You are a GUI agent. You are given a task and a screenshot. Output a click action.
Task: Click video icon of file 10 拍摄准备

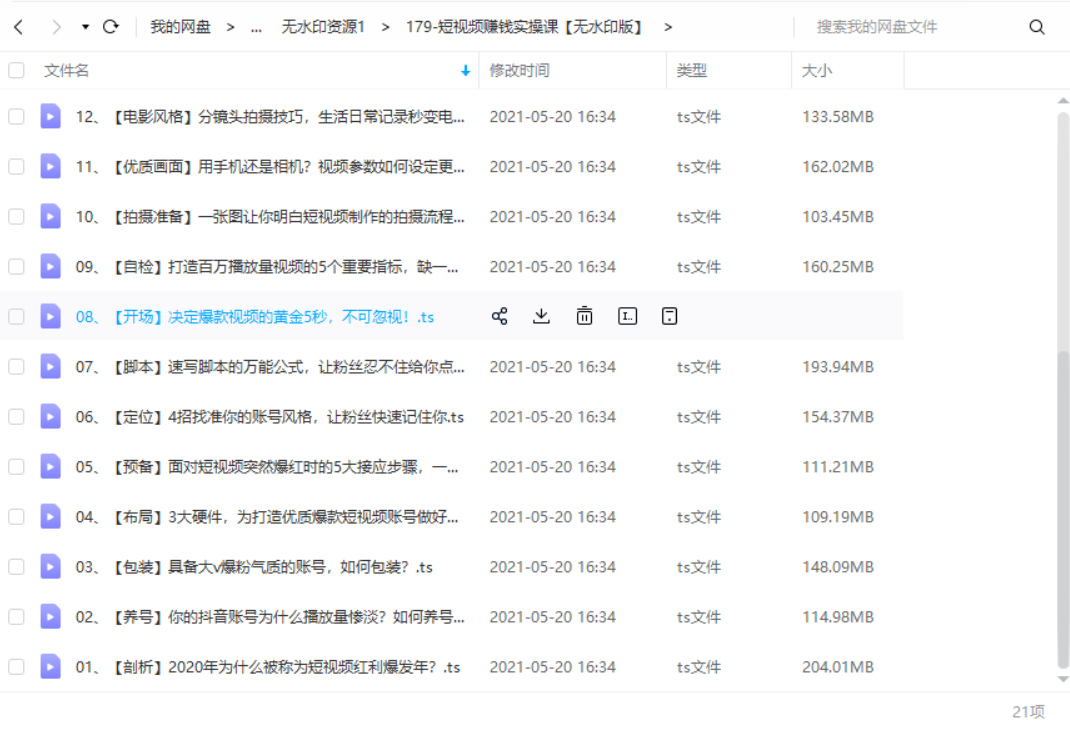click(50, 216)
